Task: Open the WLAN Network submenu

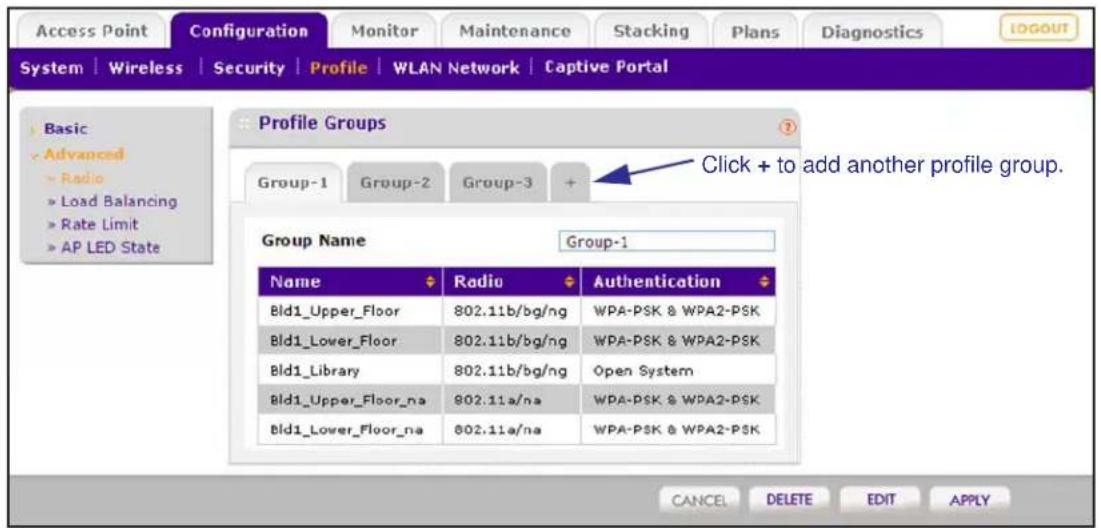Action: click(456, 68)
